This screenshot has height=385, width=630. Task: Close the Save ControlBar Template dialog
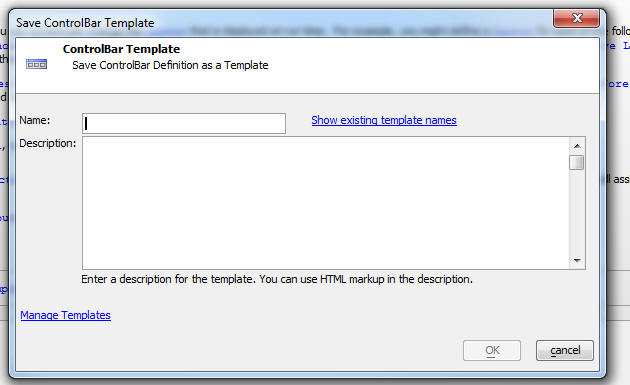(x=577, y=18)
